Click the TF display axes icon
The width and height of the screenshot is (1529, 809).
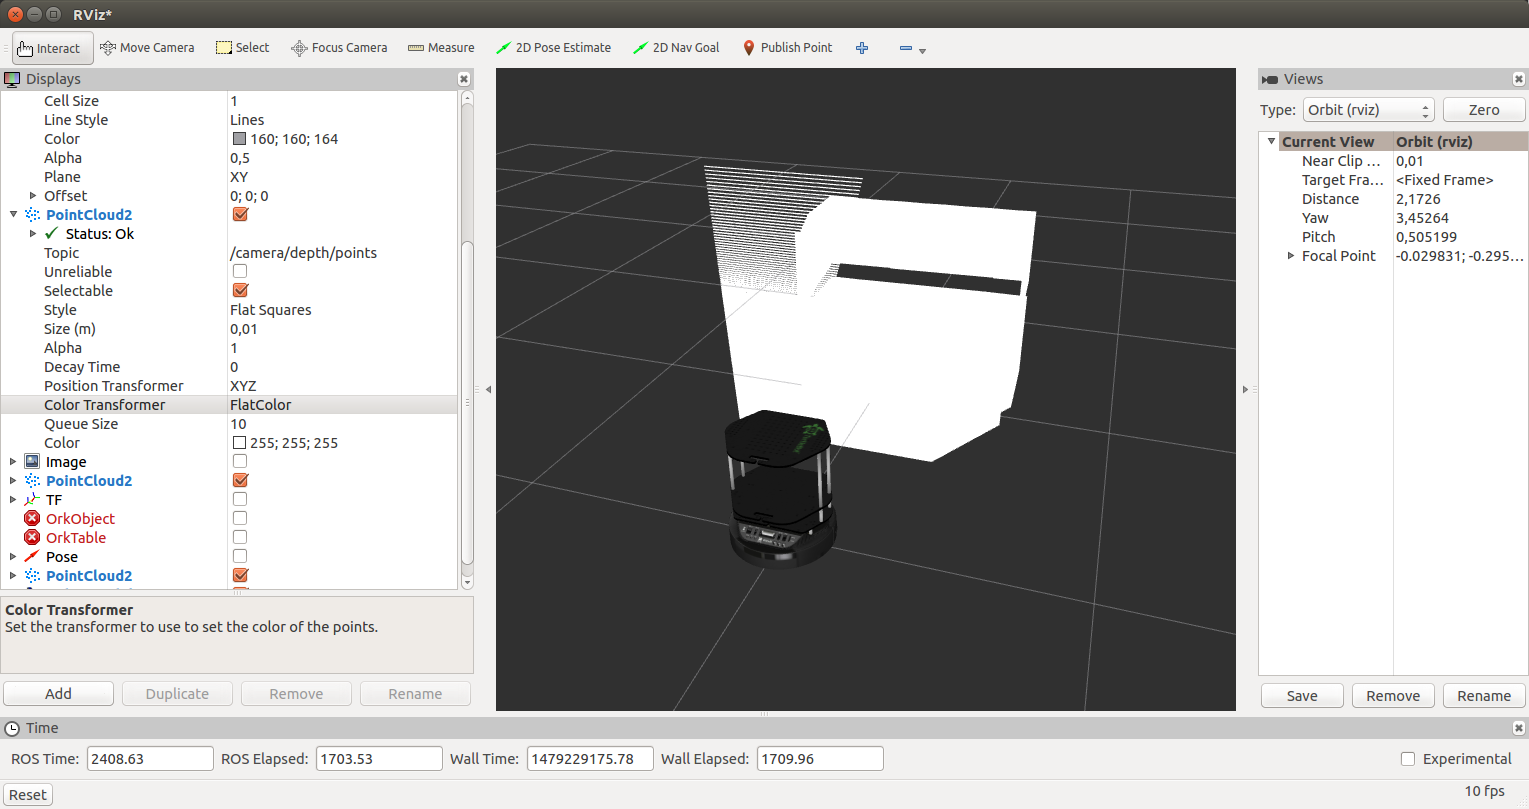pyautogui.click(x=32, y=500)
